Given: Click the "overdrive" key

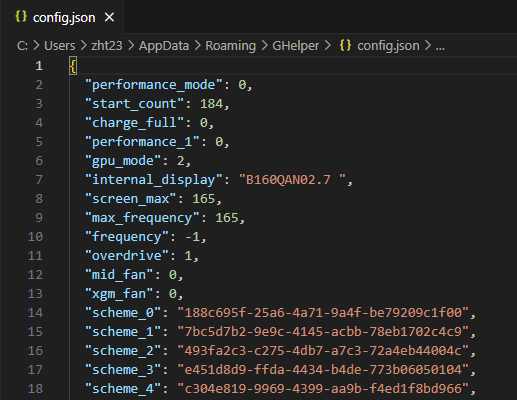Looking at the screenshot, I should [x=127, y=256].
